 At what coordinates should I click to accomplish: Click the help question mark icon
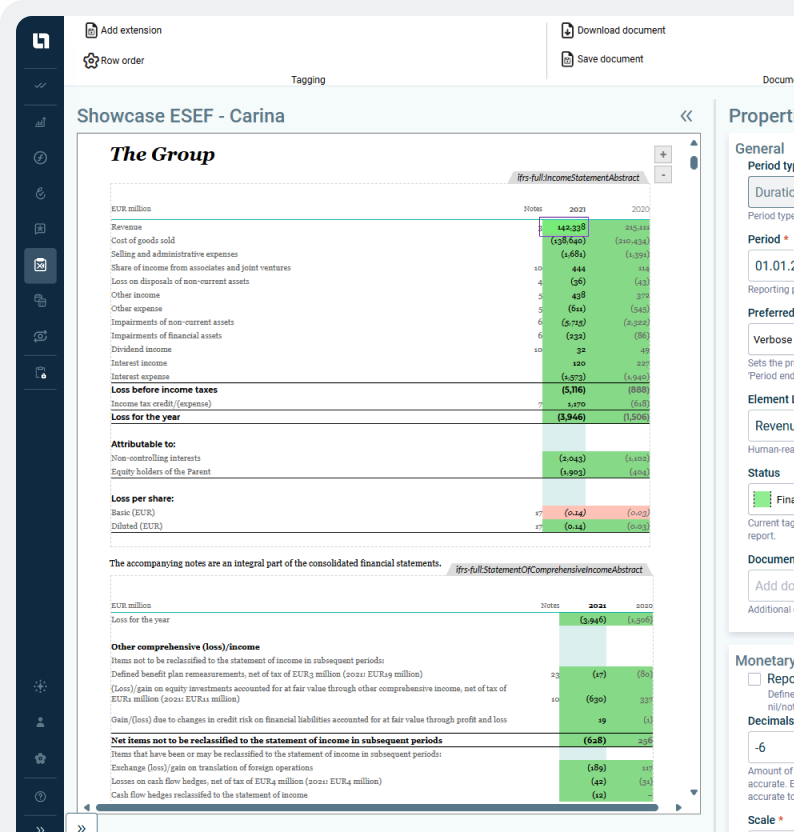41,797
